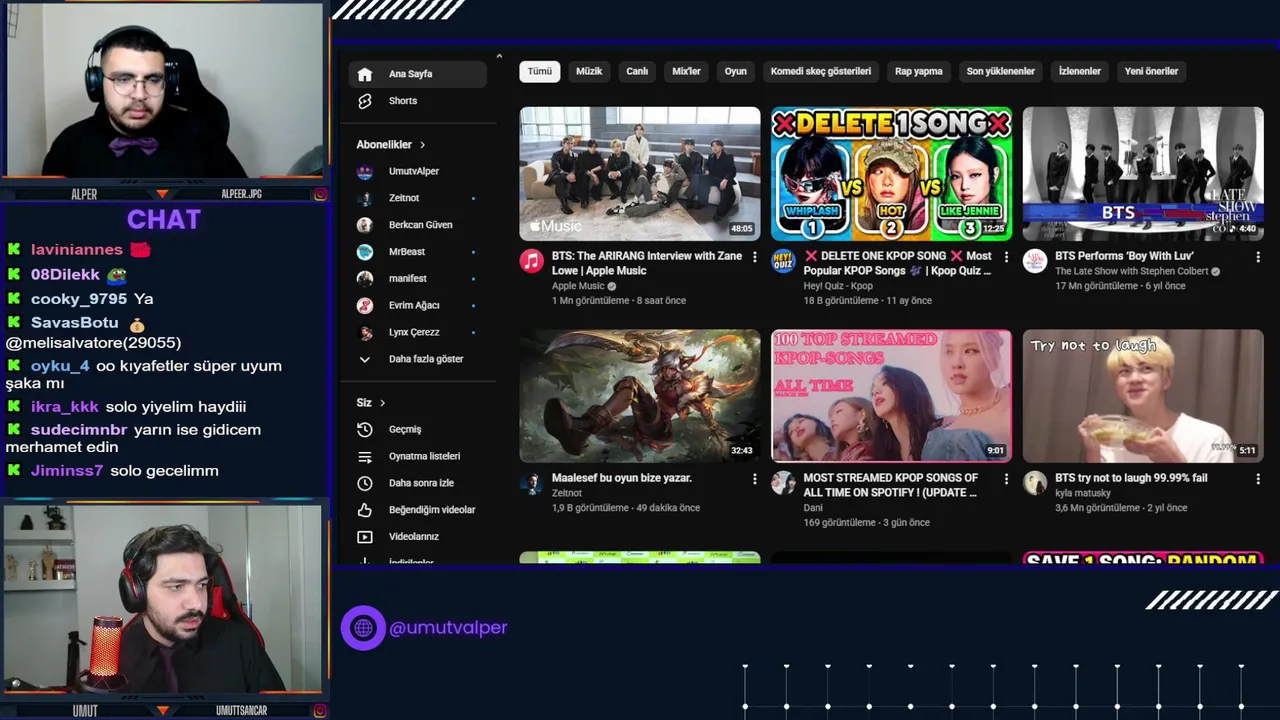The height and width of the screenshot is (720, 1280).
Task: Select Yeni öneriler filter chip
Action: (1151, 71)
